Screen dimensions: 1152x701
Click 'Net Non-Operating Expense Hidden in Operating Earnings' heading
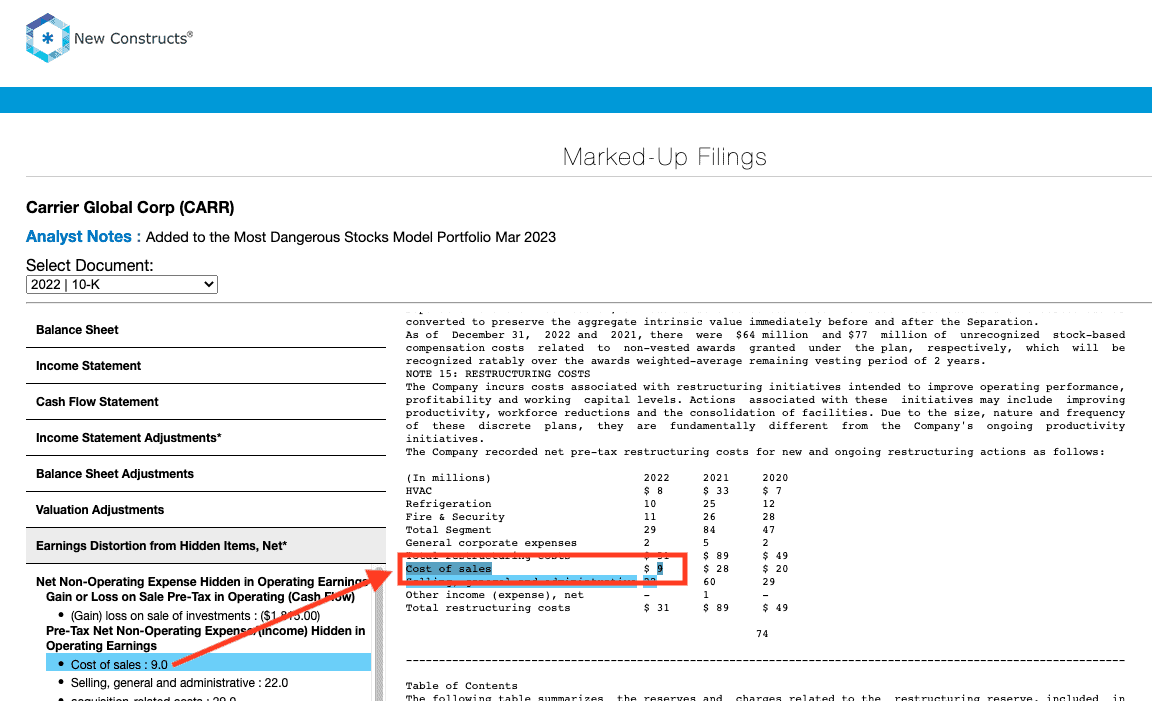(202, 582)
